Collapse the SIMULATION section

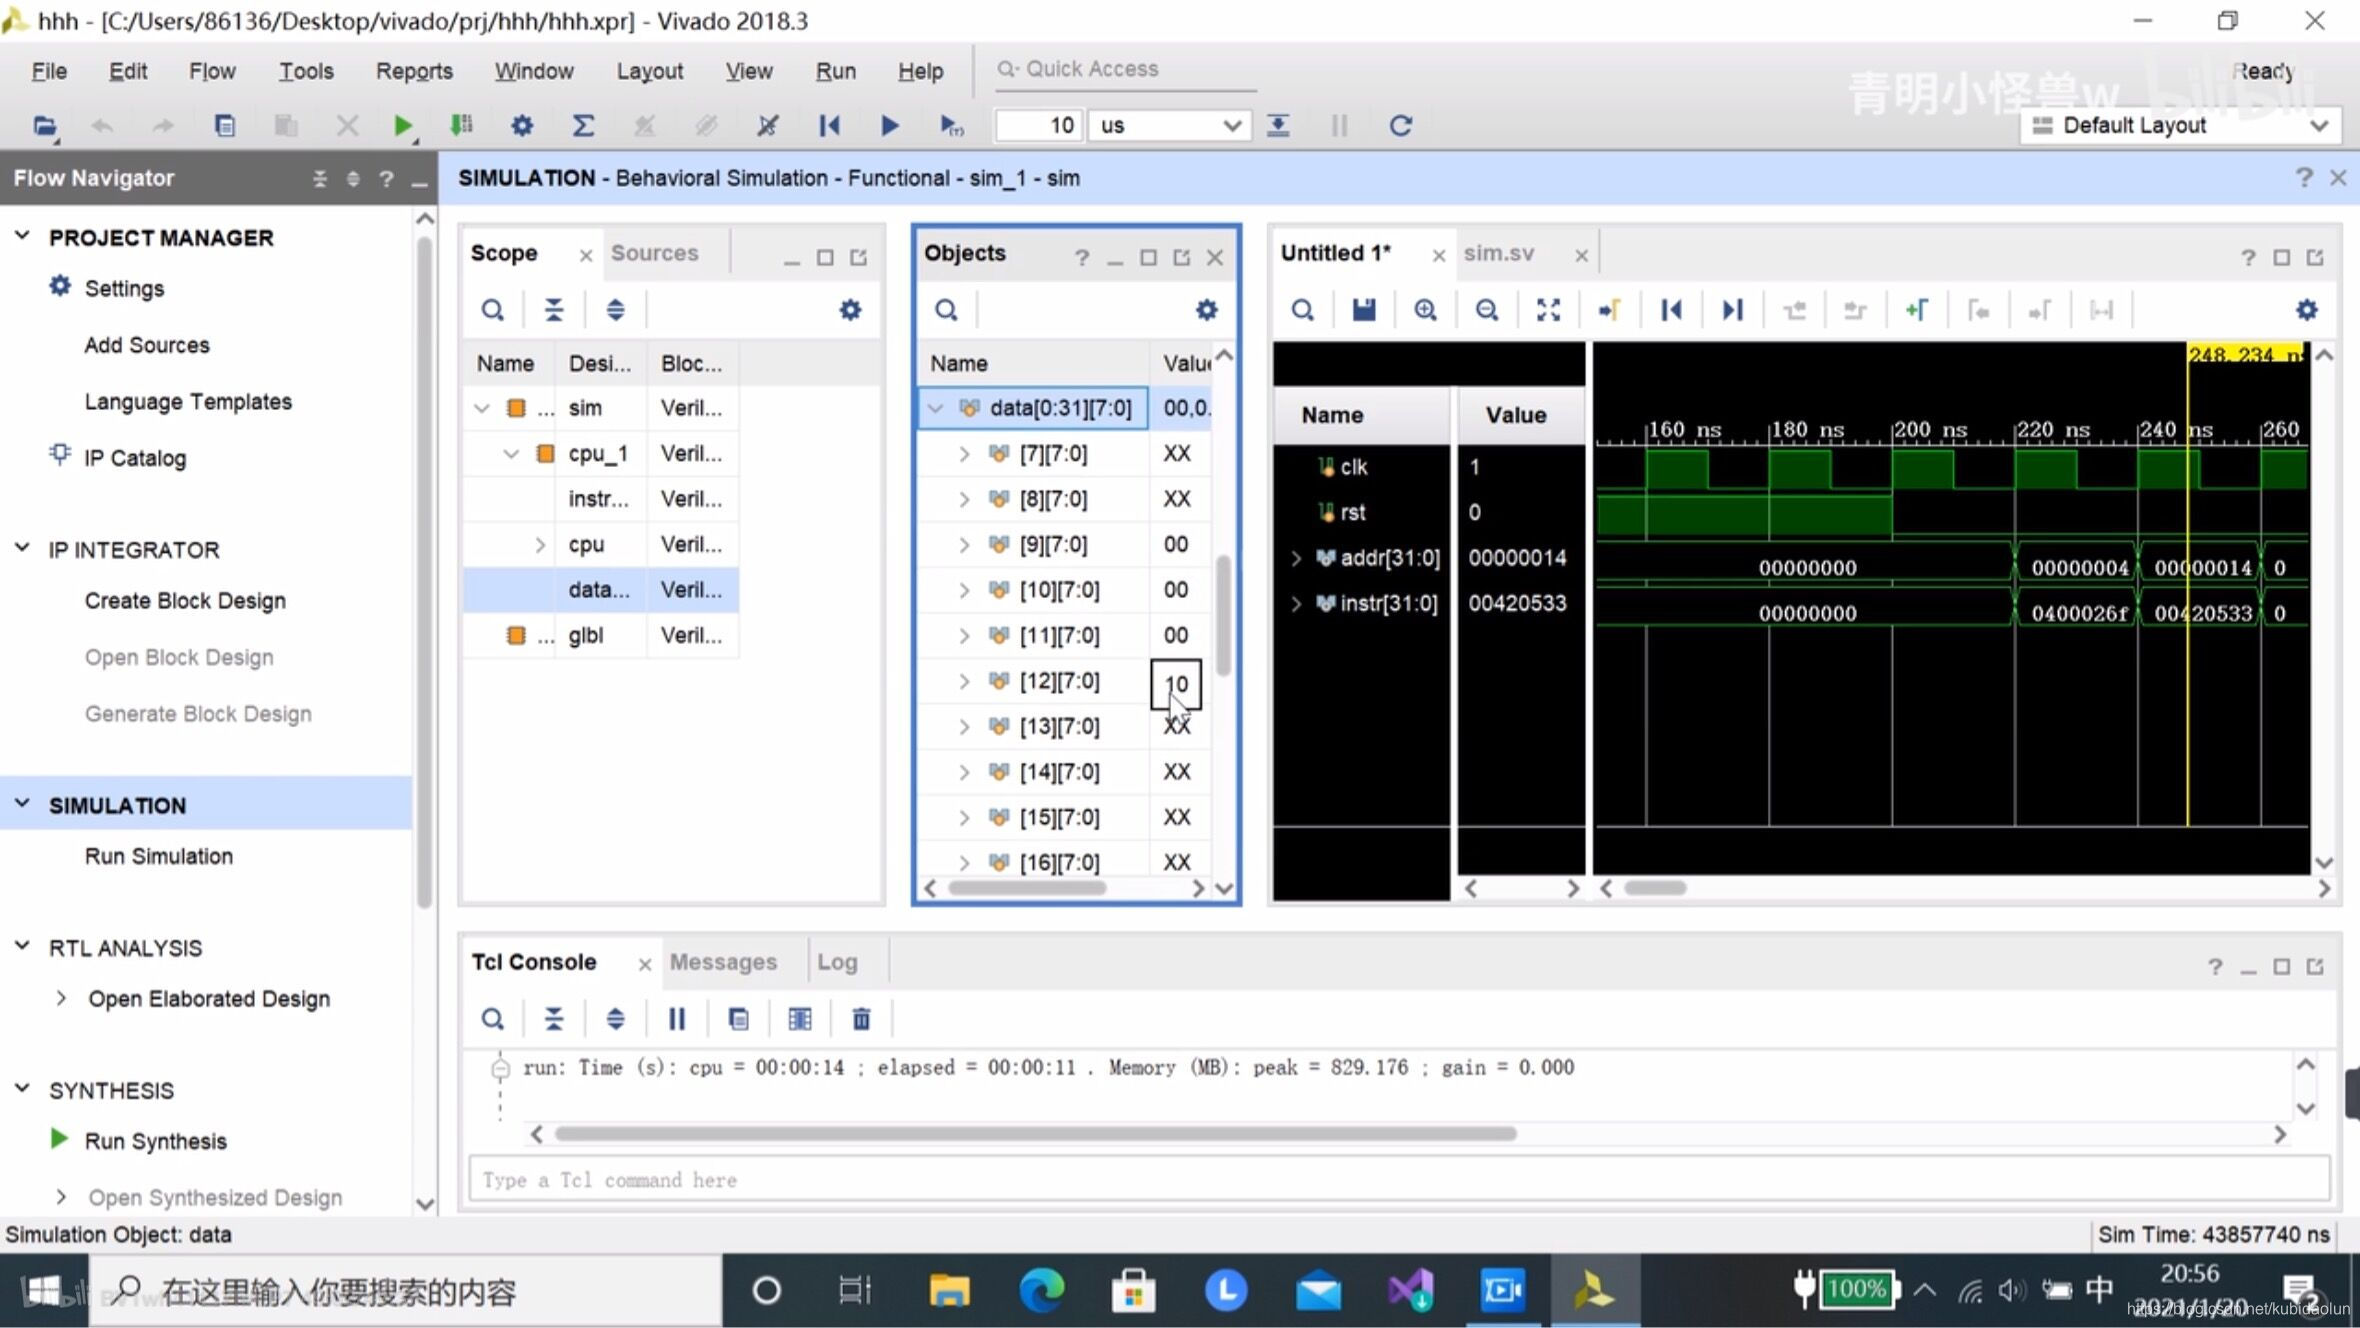tap(22, 804)
